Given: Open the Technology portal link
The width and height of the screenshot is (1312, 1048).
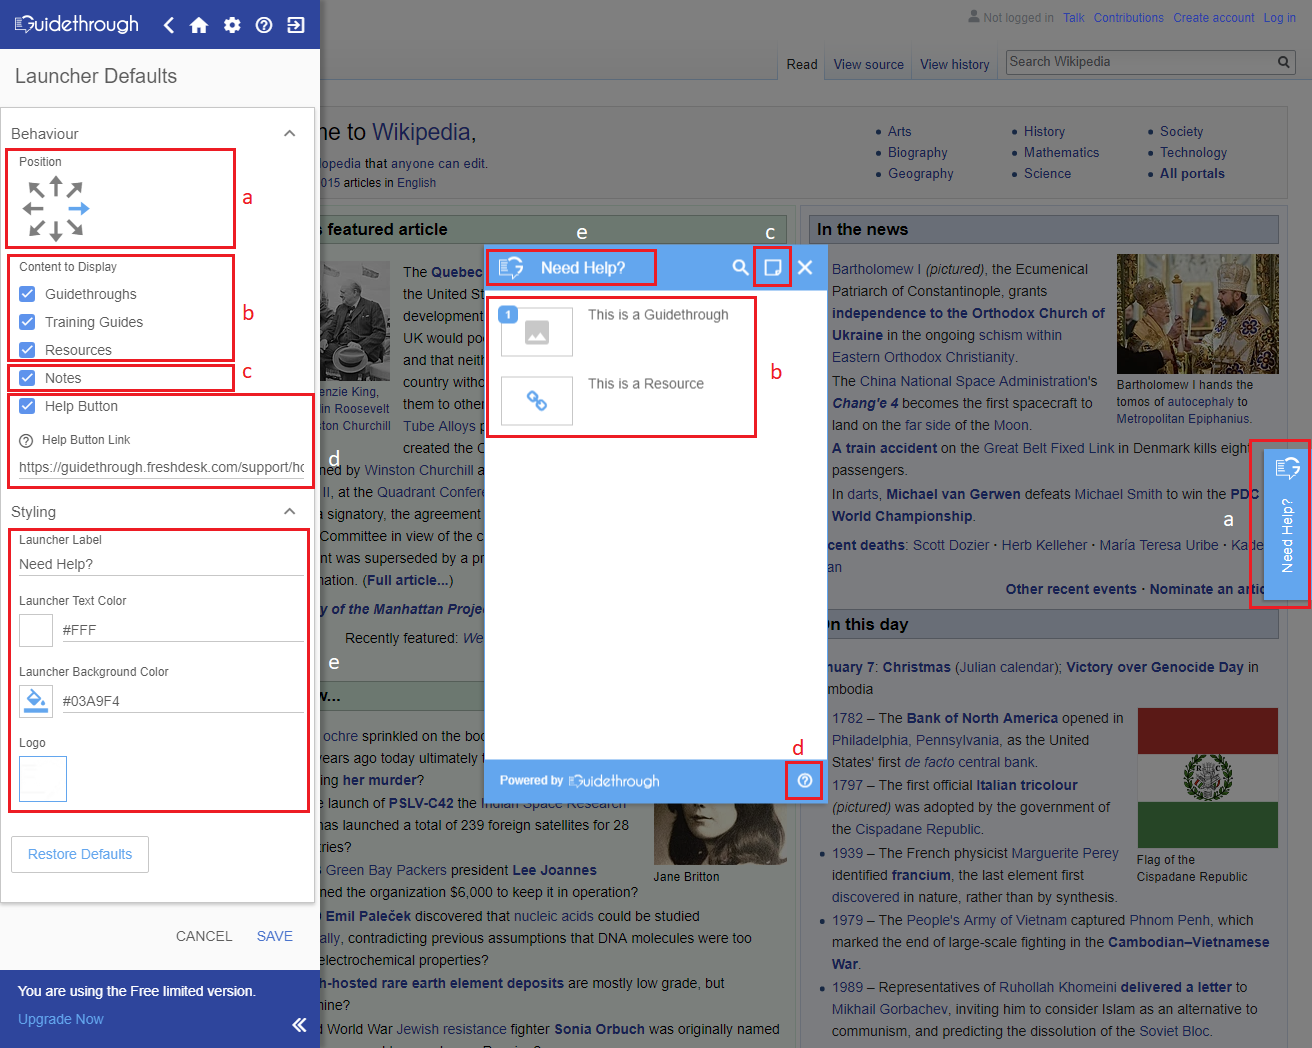Looking at the screenshot, I should [1193, 152].
